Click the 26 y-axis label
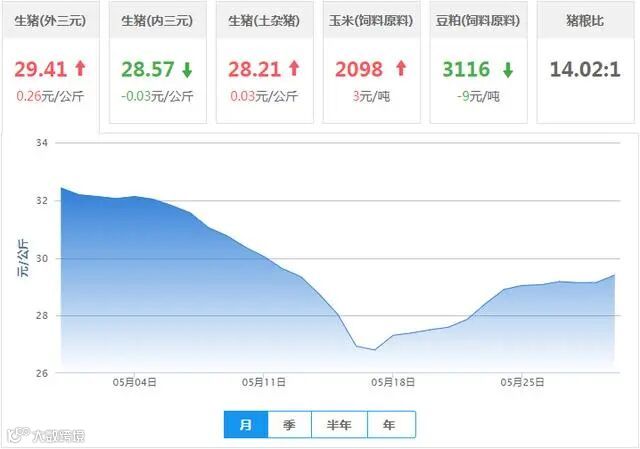The height and width of the screenshot is (449, 640). point(42,373)
